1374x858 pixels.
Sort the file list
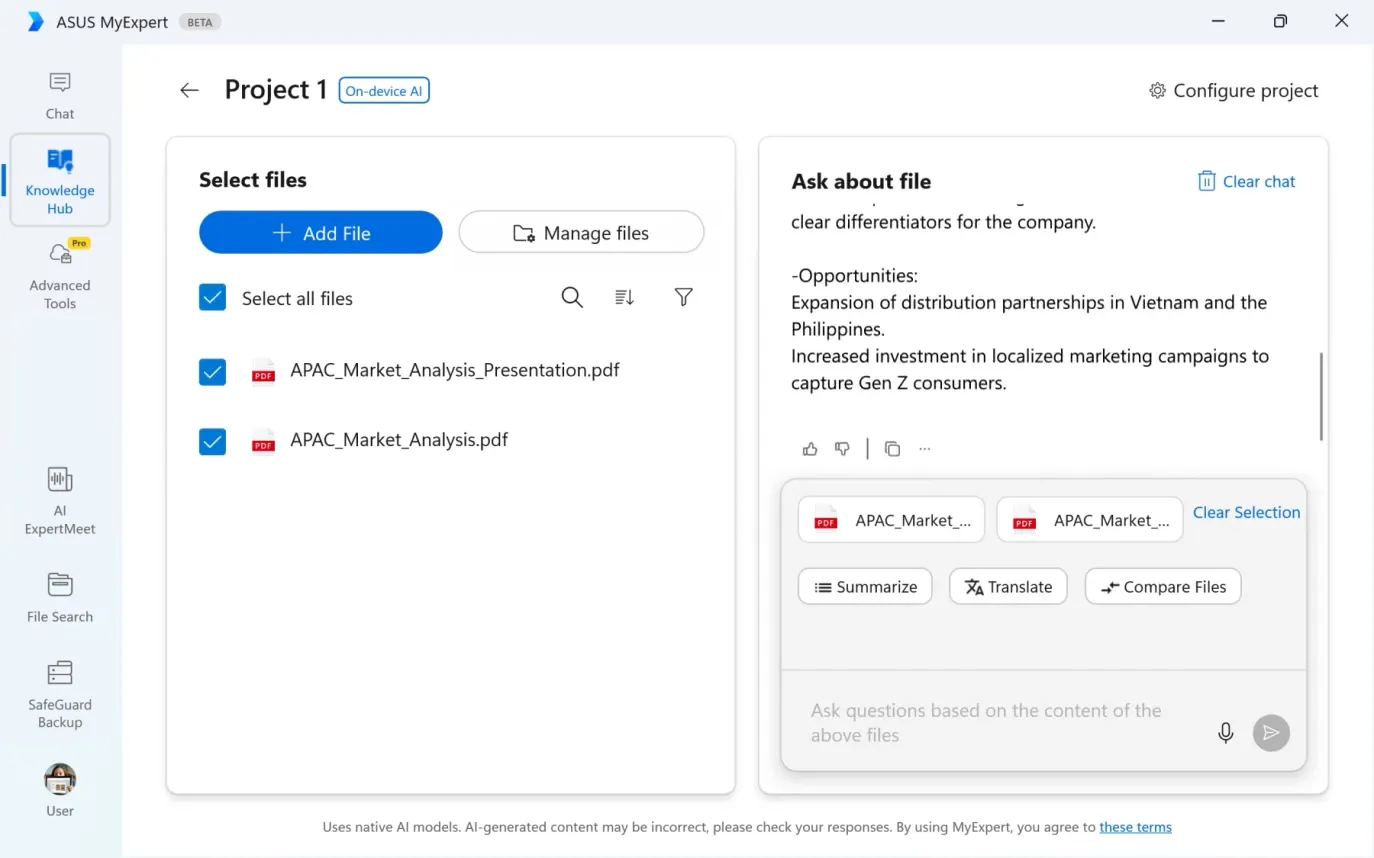point(624,297)
